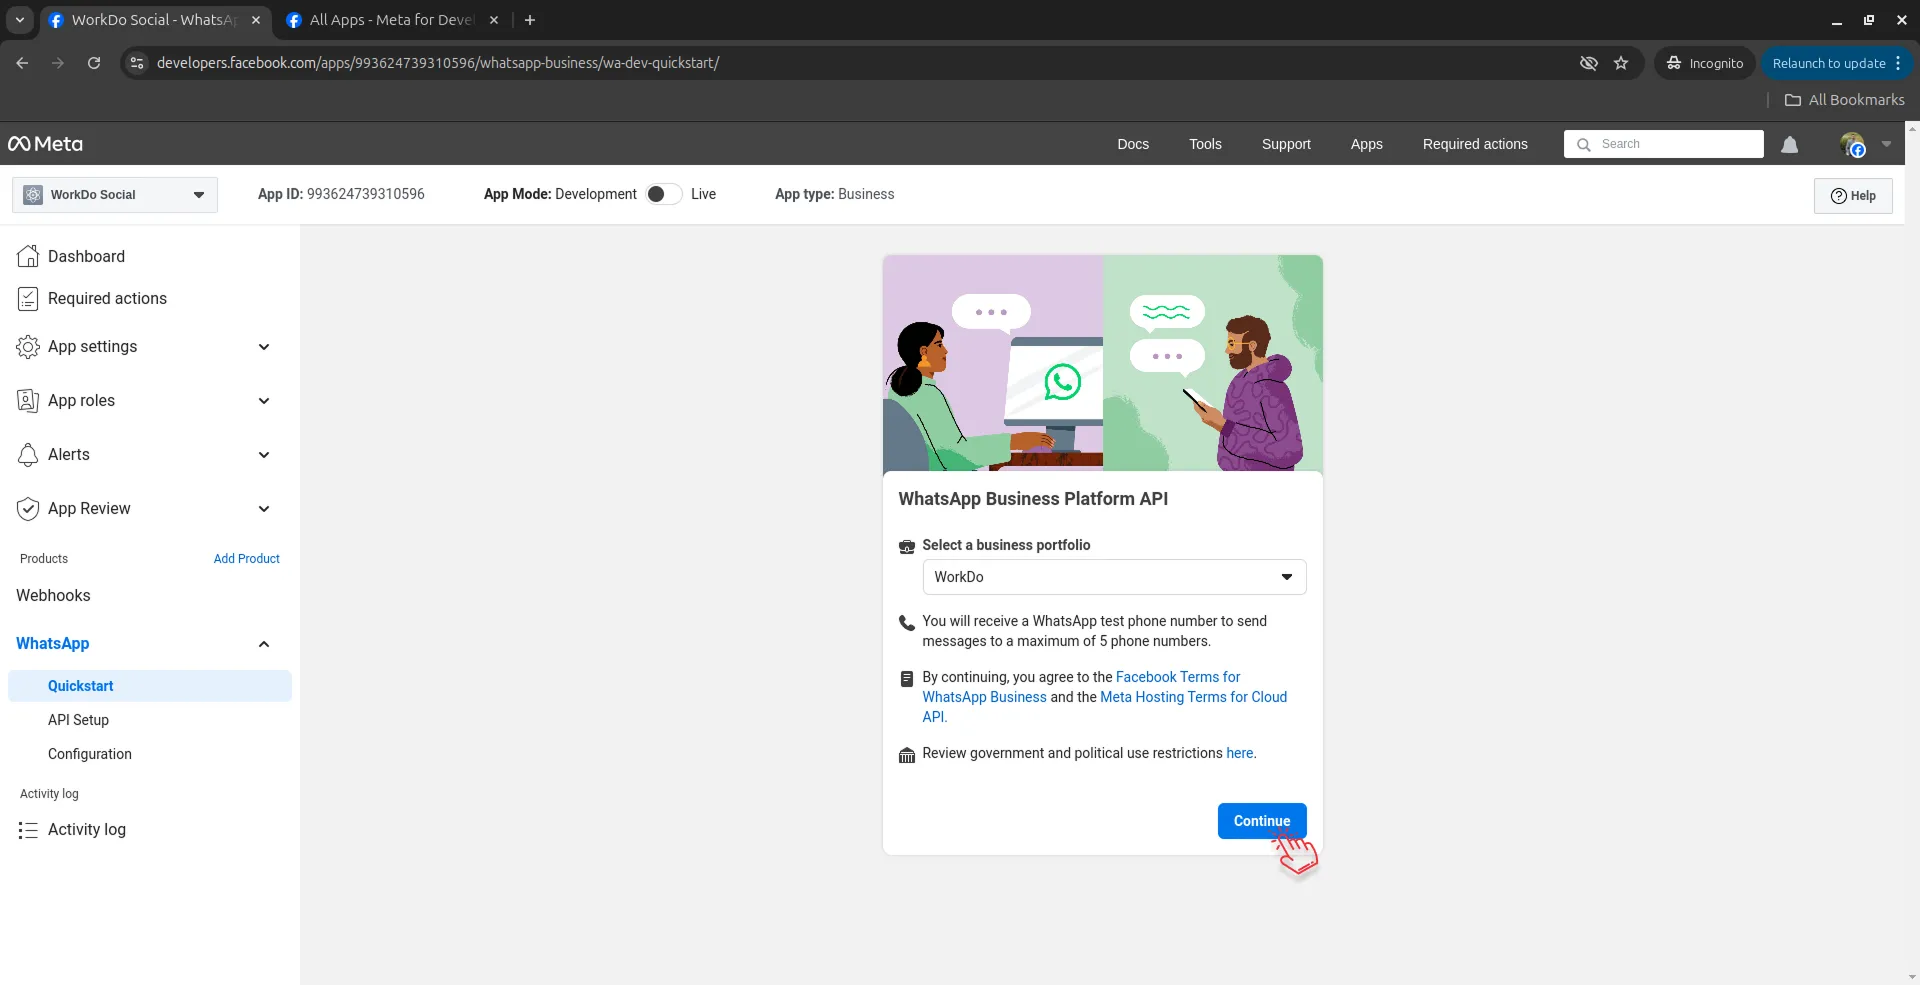Viewport: 1920px width, 985px height.
Task: Open the All Bookmarks folder
Action: pos(1845,100)
